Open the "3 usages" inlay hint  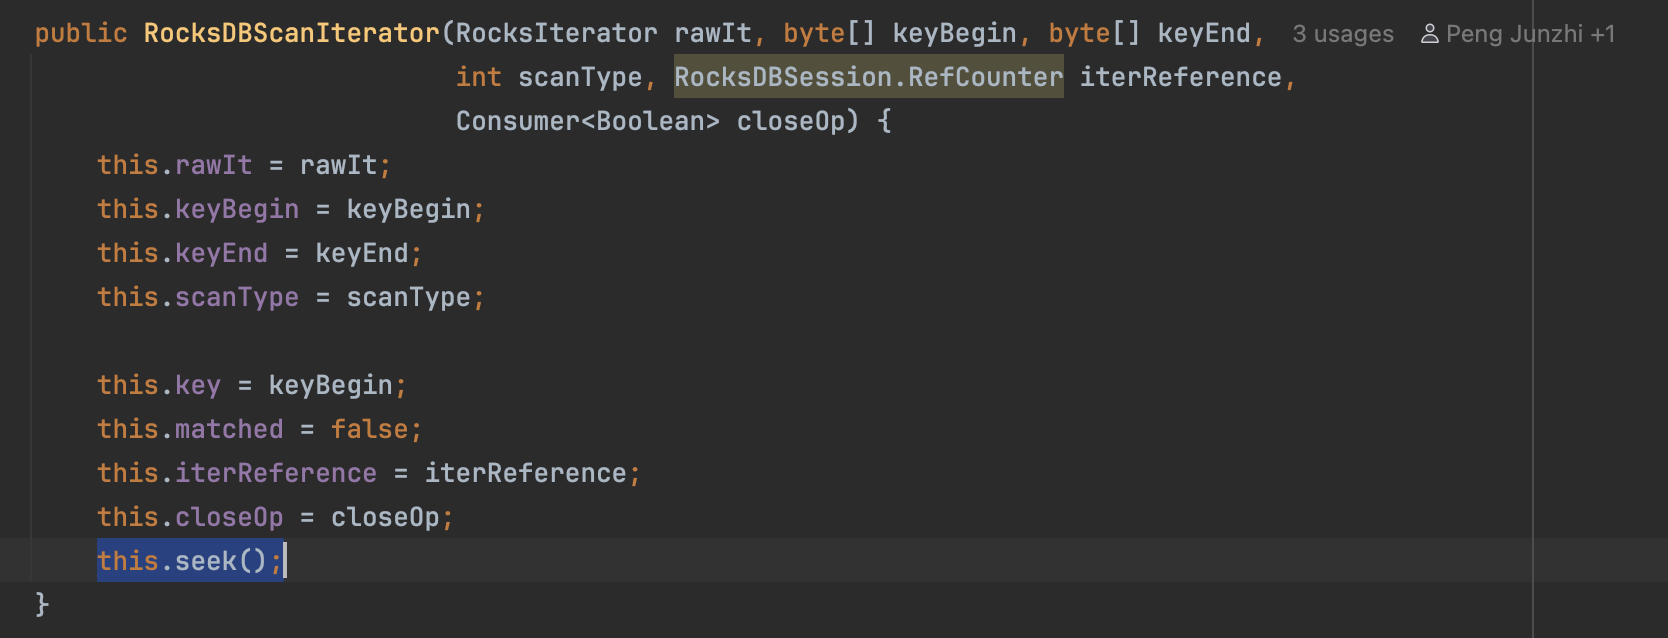tap(1342, 34)
